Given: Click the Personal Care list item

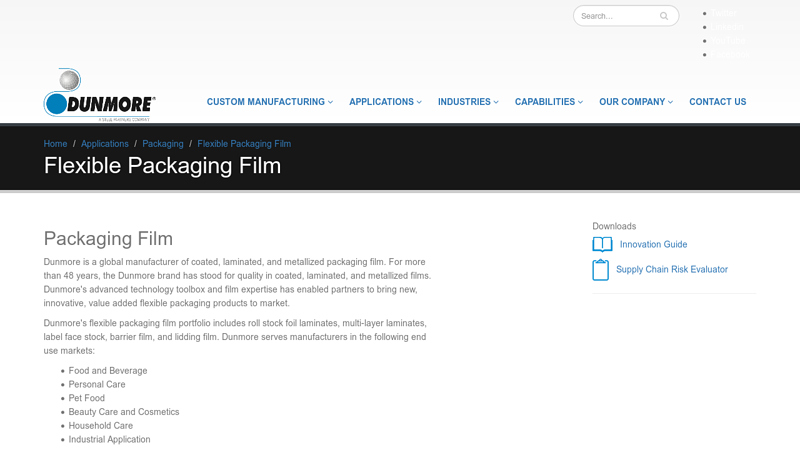Looking at the screenshot, I should (97, 385).
